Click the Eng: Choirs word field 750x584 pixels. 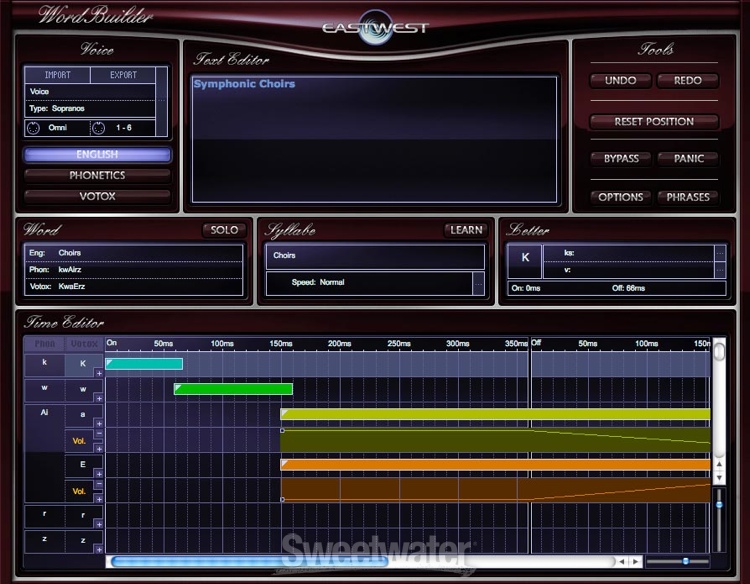pyautogui.click(x=133, y=253)
